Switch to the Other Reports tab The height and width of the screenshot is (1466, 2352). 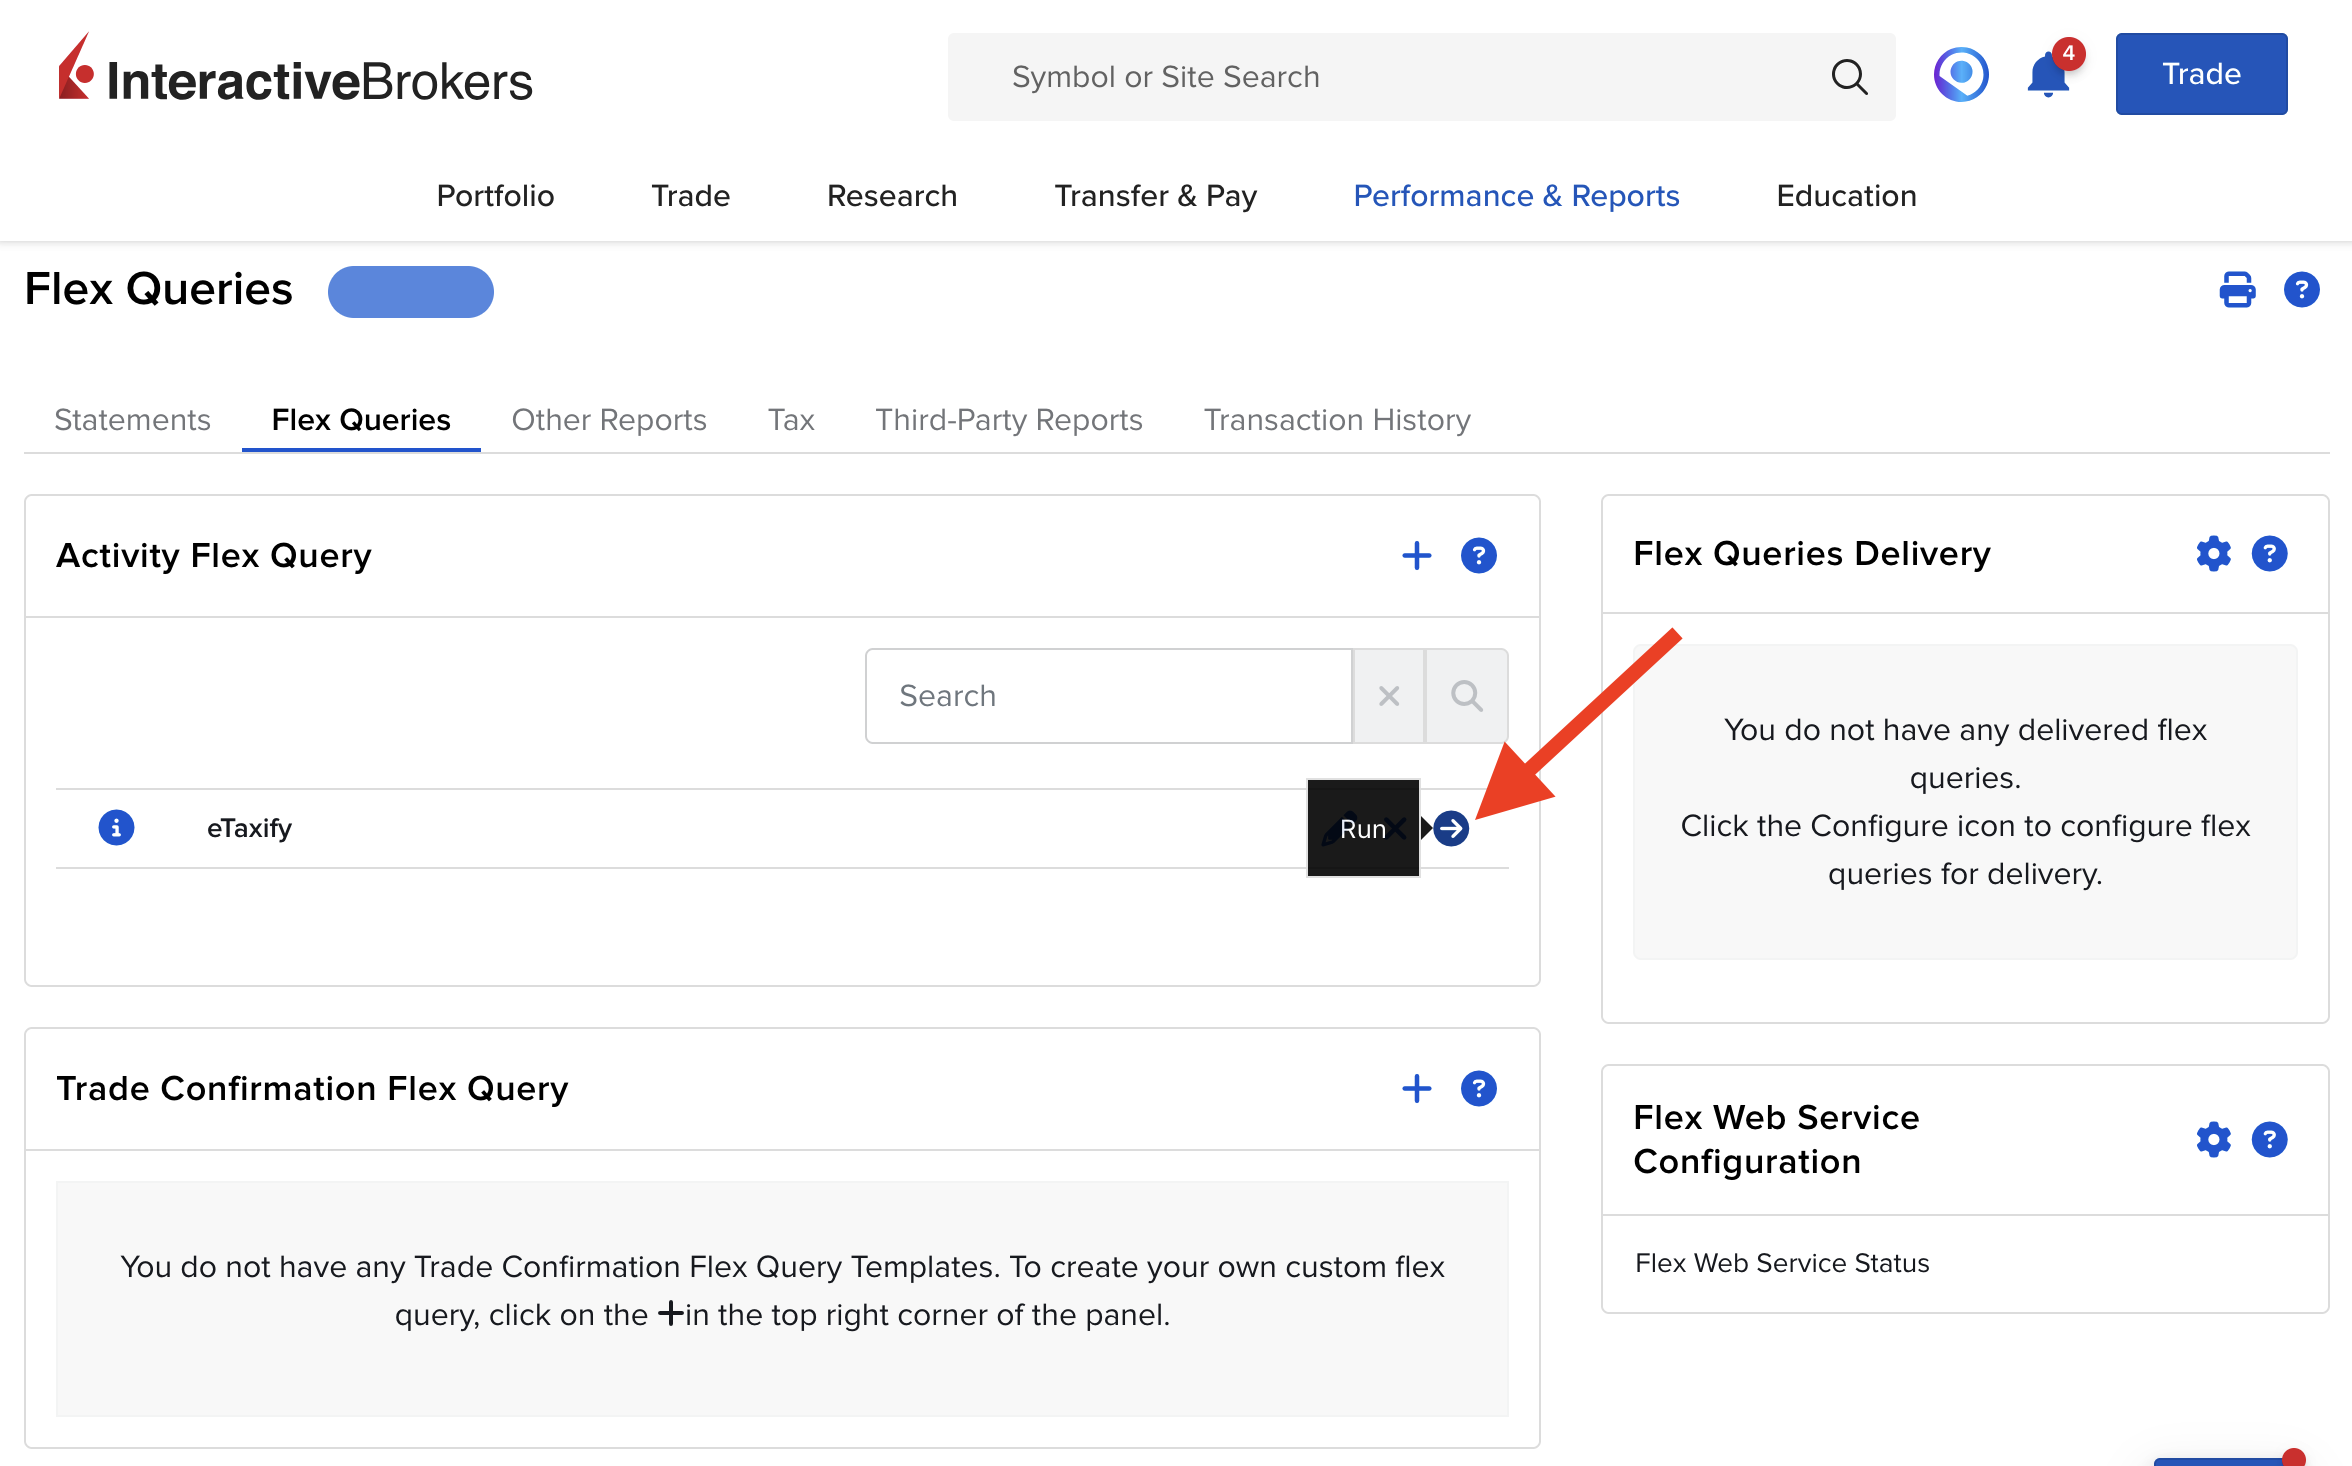(609, 420)
